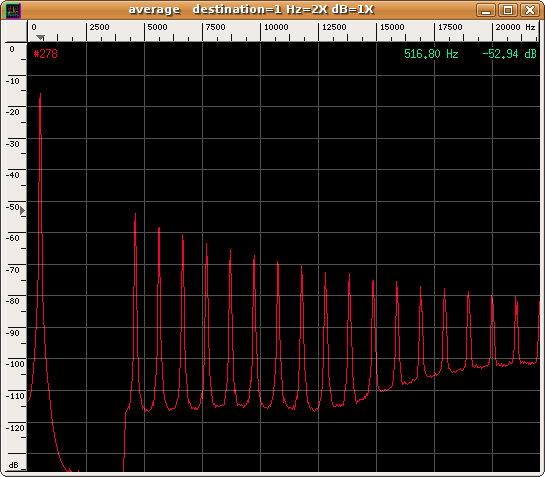Click the red #278 frame counter label
The height and width of the screenshot is (477, 545).
[x=46, y=54]
